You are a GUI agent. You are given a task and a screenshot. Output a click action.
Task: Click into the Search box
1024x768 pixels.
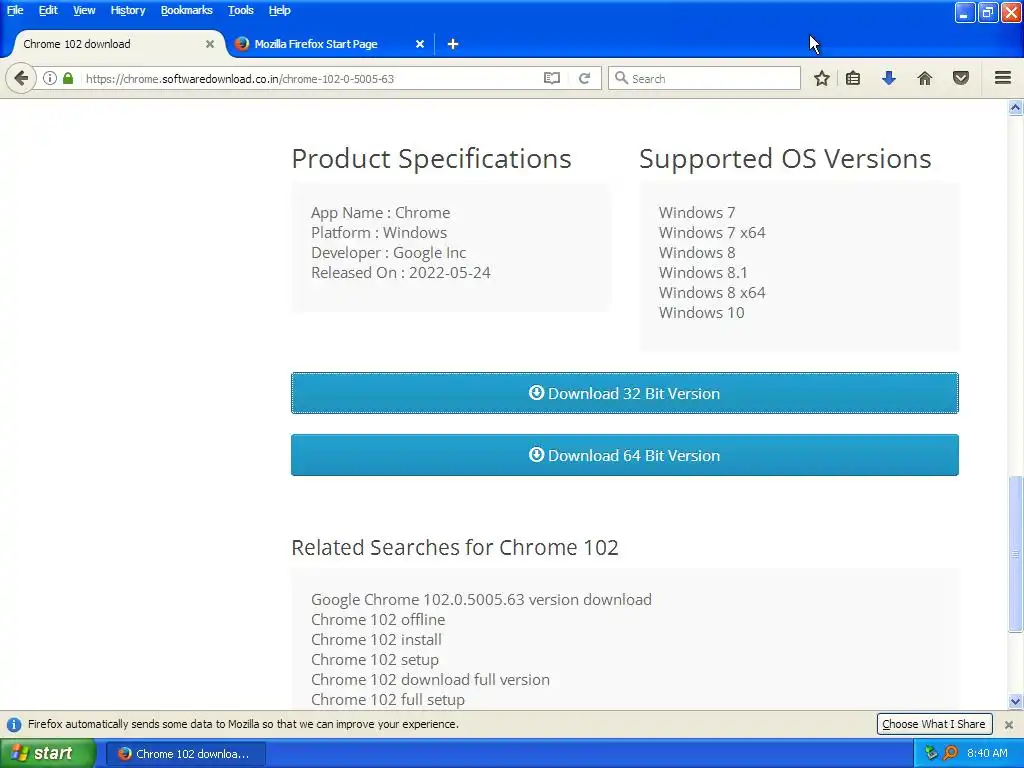[704, 78]
